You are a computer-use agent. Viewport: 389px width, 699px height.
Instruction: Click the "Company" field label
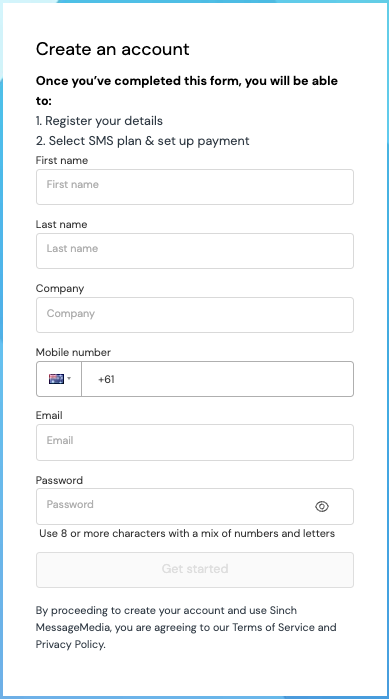[60, 288]
